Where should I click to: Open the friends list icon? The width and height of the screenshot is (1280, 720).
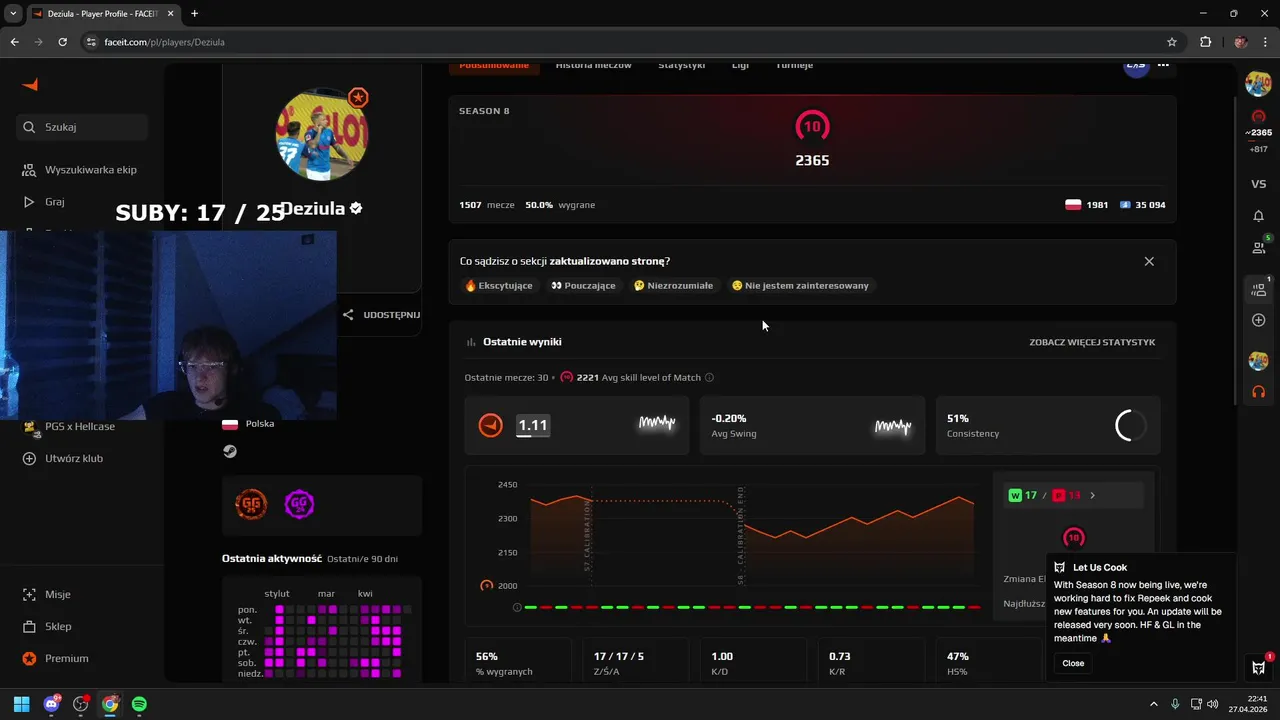click(x=1258, y=247)
